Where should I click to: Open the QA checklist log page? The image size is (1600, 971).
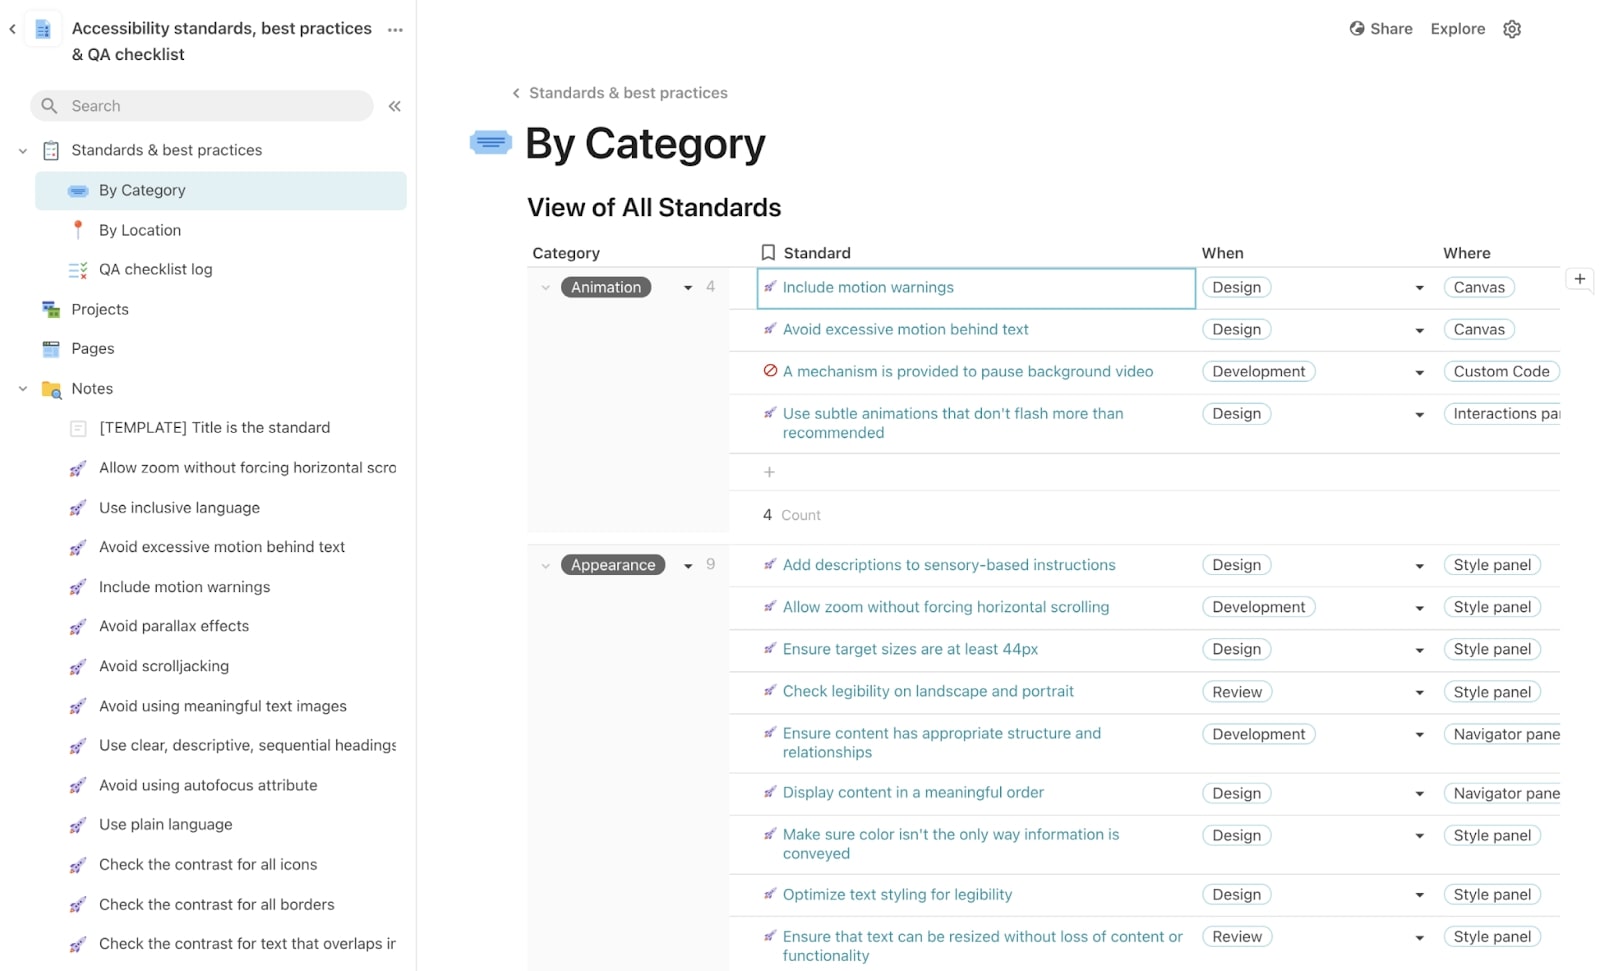(155, 269)
